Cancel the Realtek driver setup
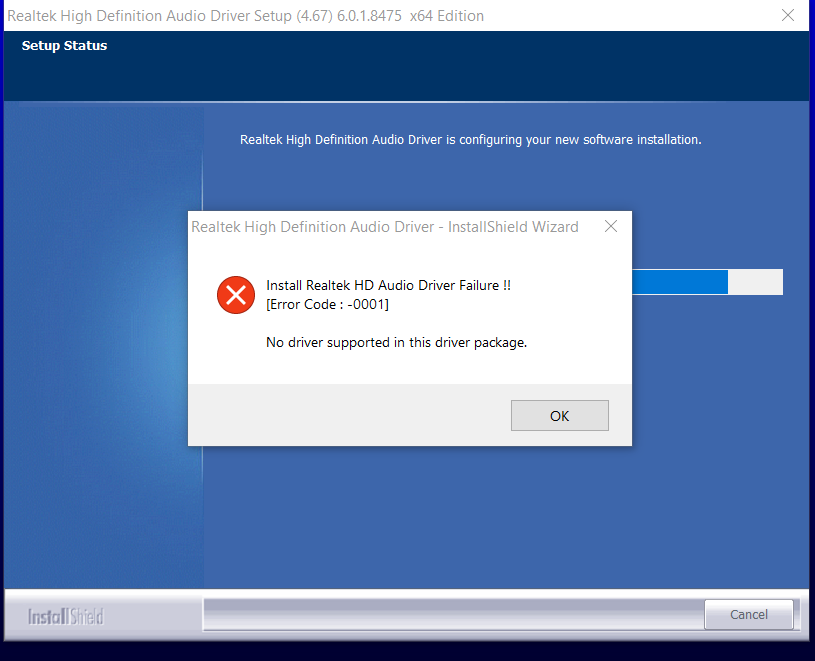 pyautogui.click(x=748, y=614)
